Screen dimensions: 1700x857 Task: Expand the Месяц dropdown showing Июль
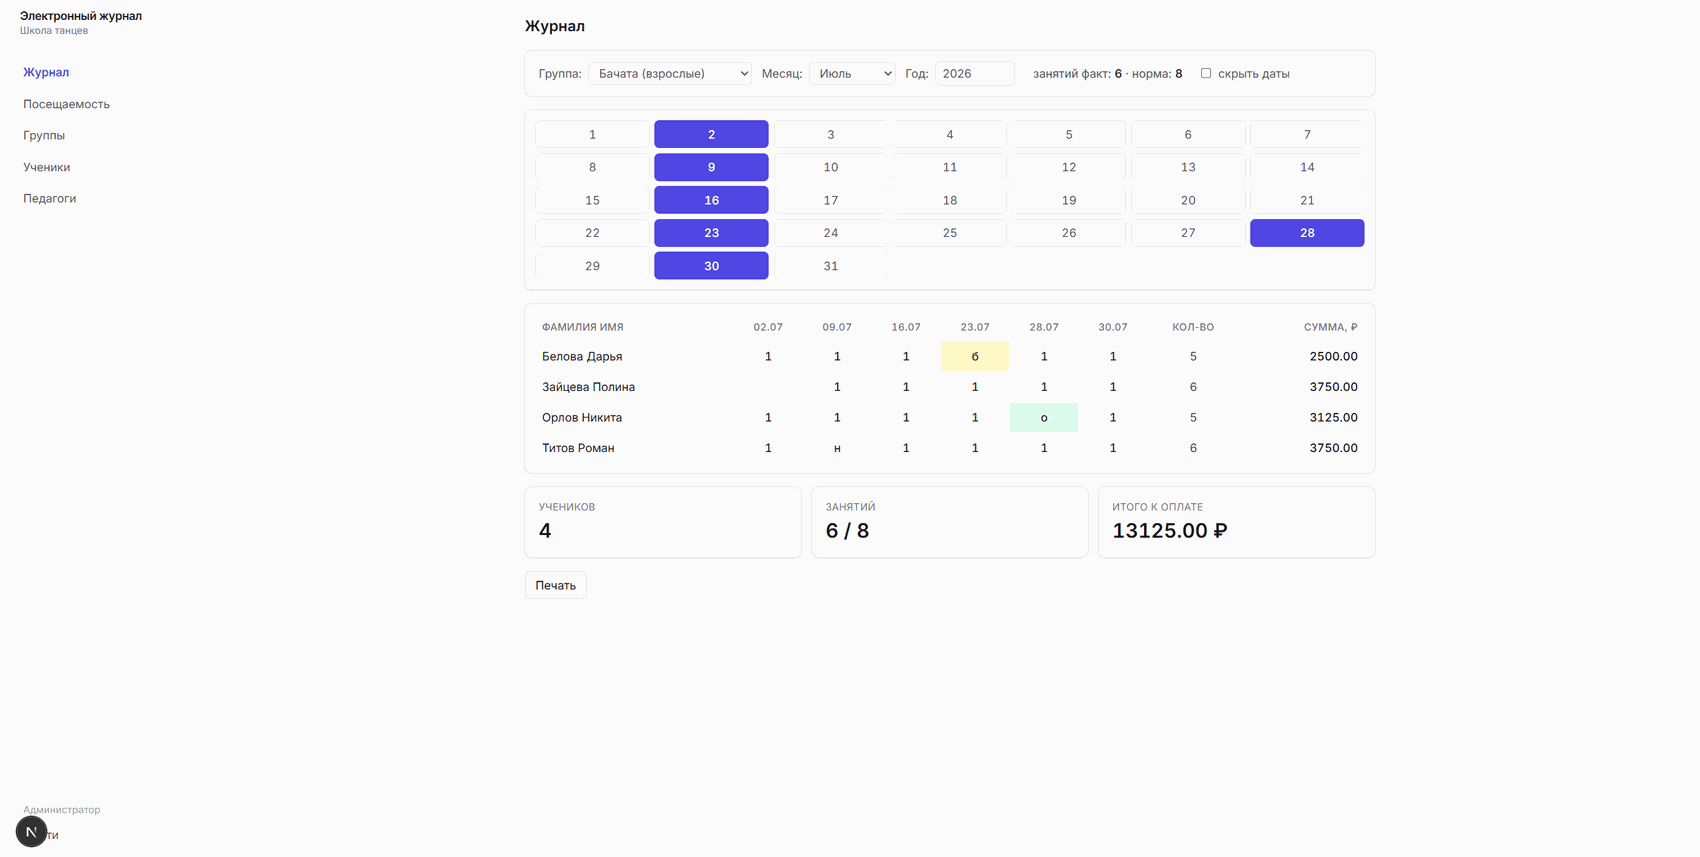pos(852,73)
